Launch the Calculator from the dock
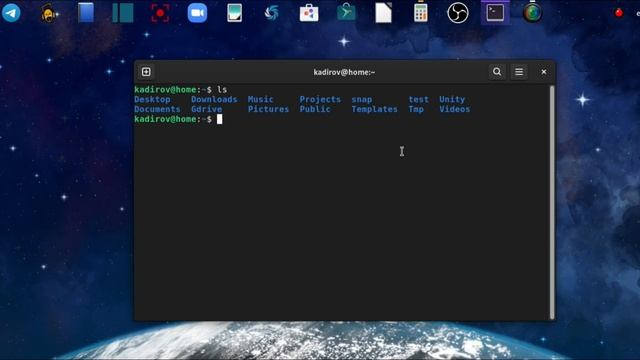640x360 pixels. (420, 13)
